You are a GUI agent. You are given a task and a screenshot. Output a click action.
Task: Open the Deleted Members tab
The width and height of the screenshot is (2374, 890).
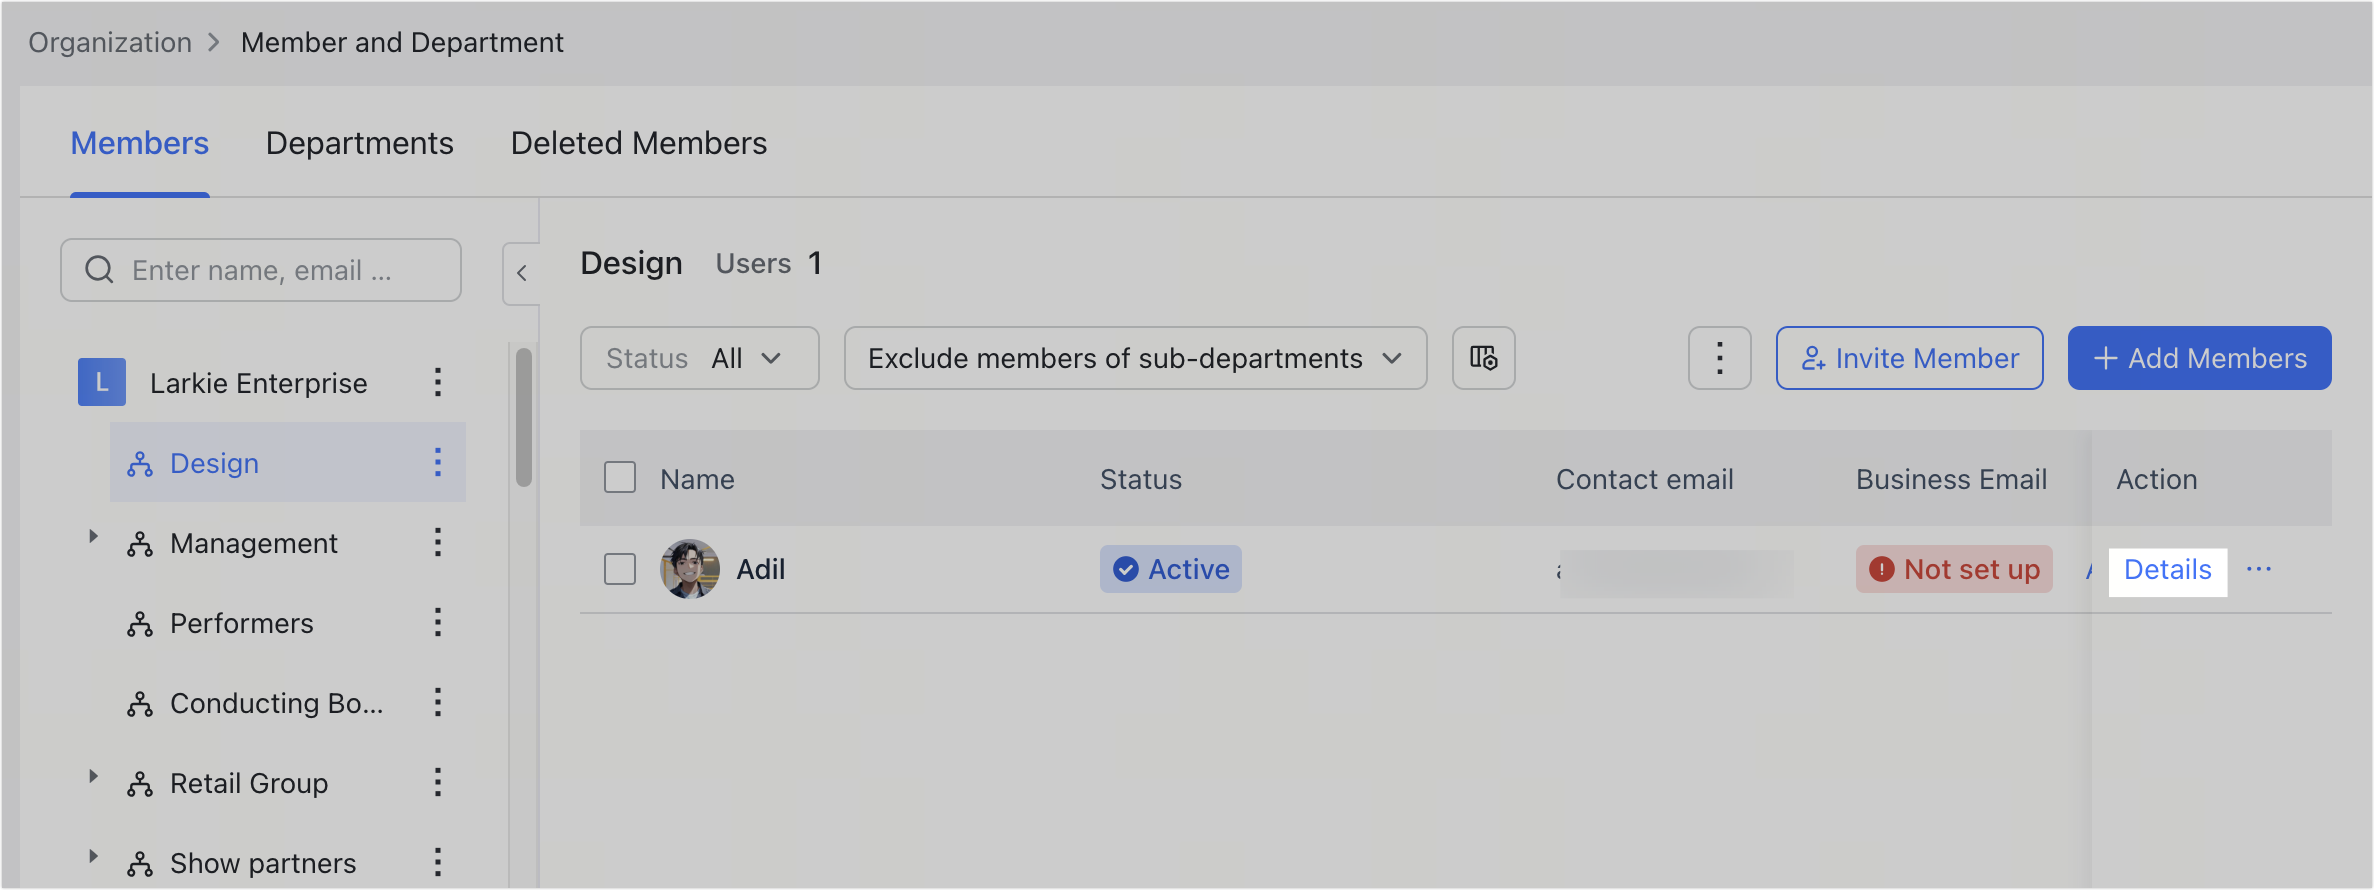[x=639, y=143]
